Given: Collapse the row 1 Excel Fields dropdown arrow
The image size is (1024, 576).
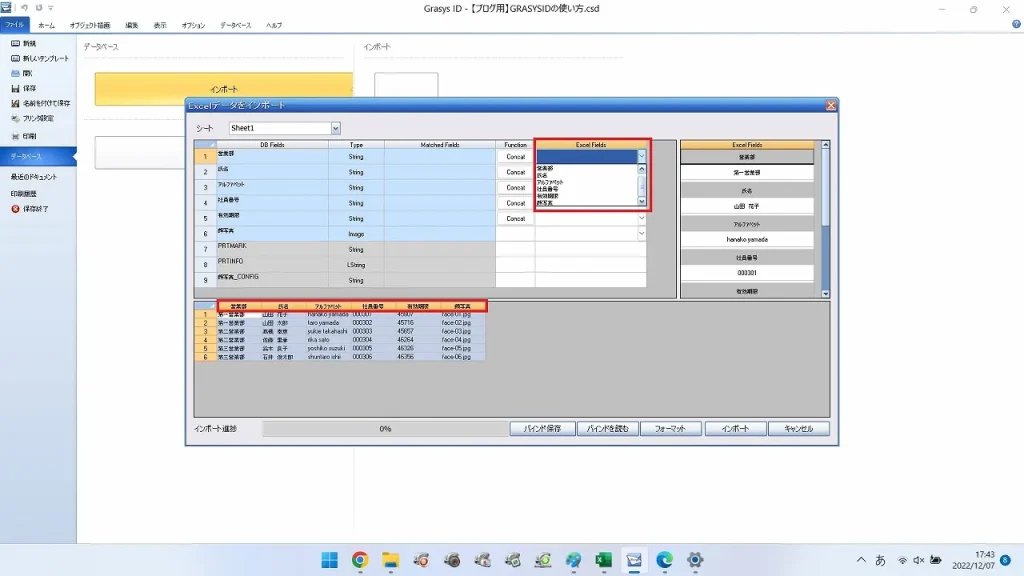Looking at the screenshot, I should pyautogui.click(x=641, y=156).
